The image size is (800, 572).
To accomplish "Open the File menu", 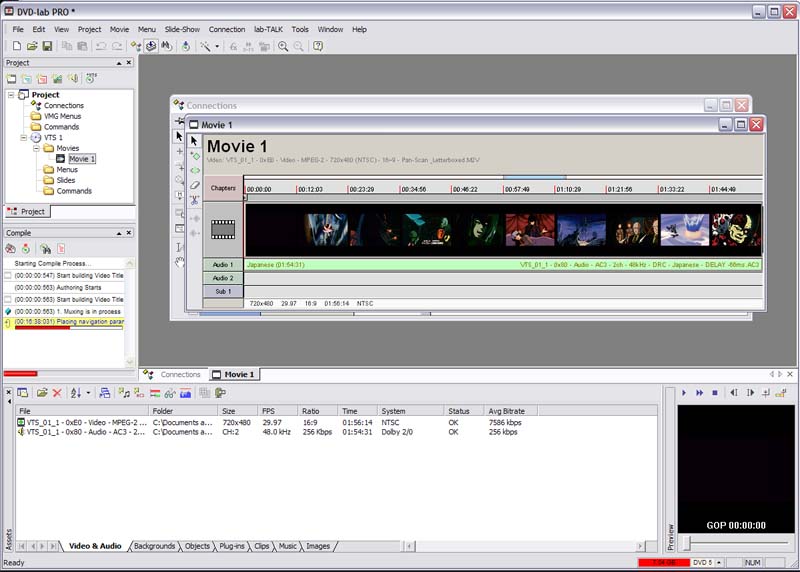I will [18, 30].
